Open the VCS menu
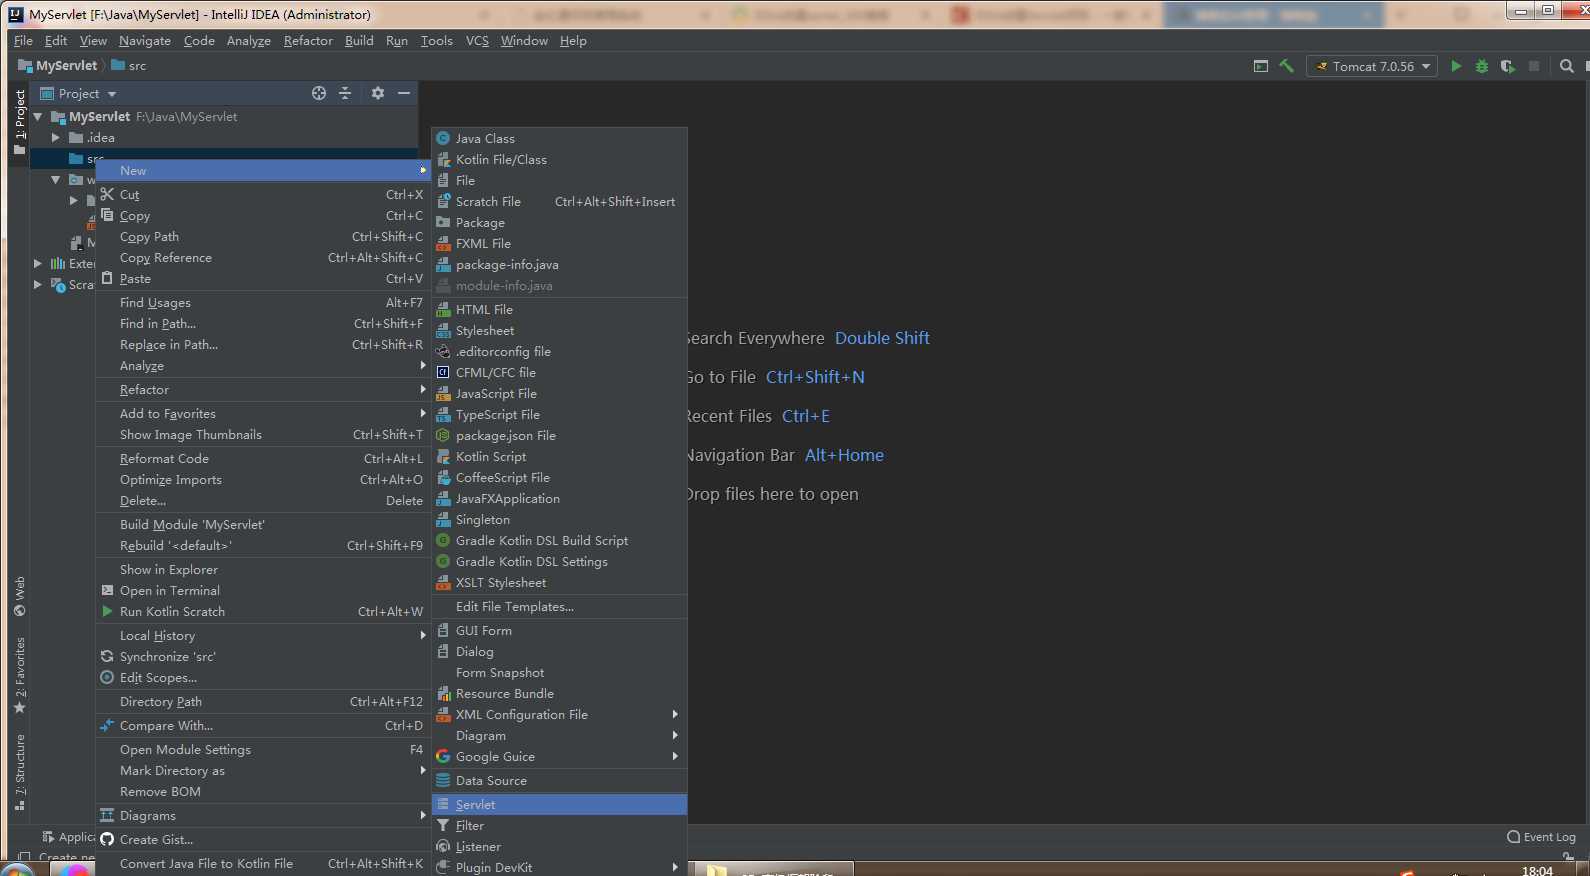Image resolution: width=1590 pixels, height=876 pixels. (477, 41)
